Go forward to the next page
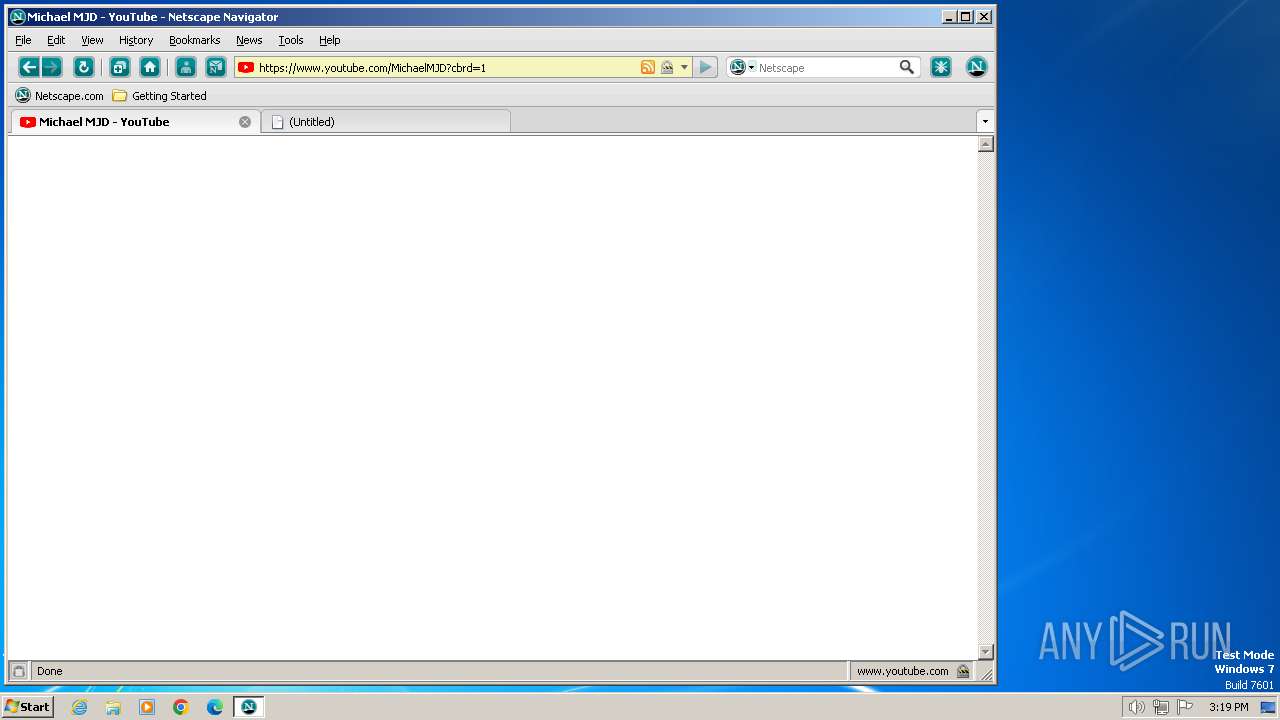This screenshot has width=1280, height=720. pos(51,67)
